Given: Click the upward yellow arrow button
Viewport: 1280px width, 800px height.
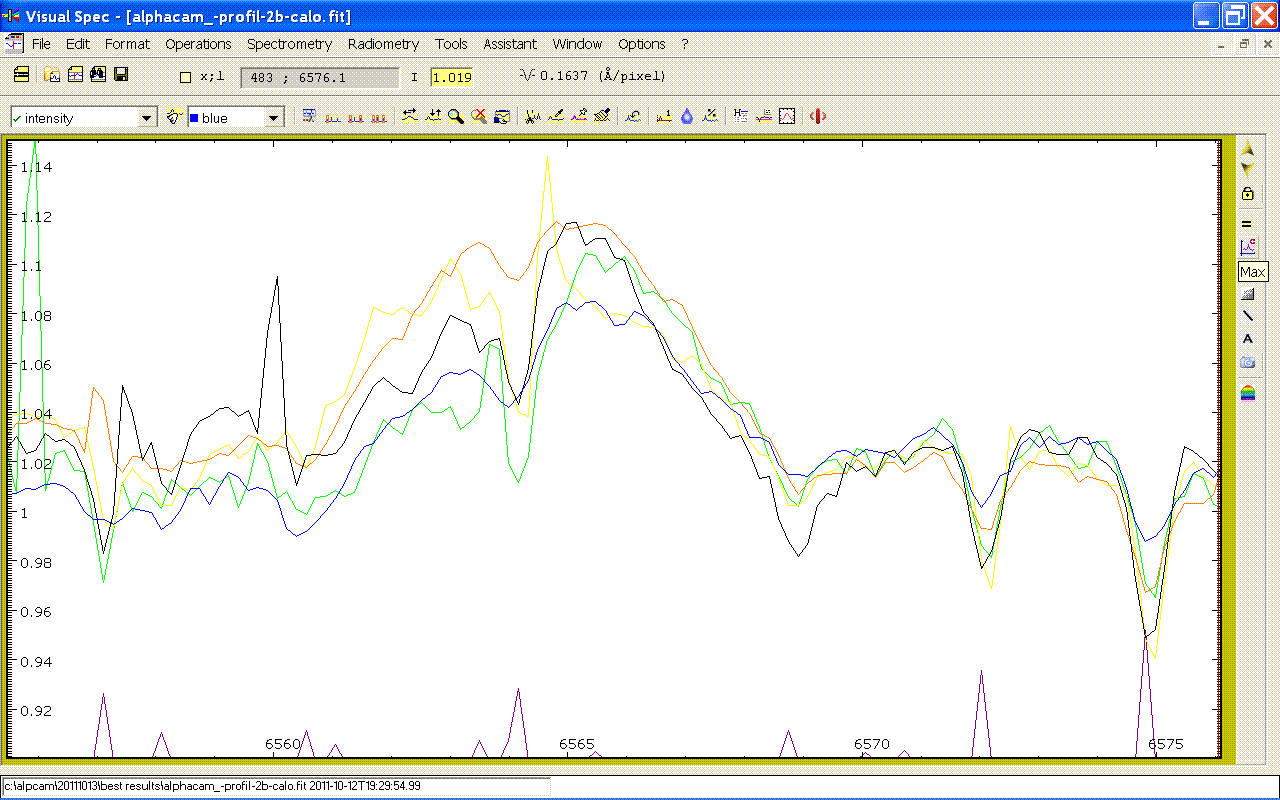Looking at the screenshot, I should click(x=1247, y=149).
